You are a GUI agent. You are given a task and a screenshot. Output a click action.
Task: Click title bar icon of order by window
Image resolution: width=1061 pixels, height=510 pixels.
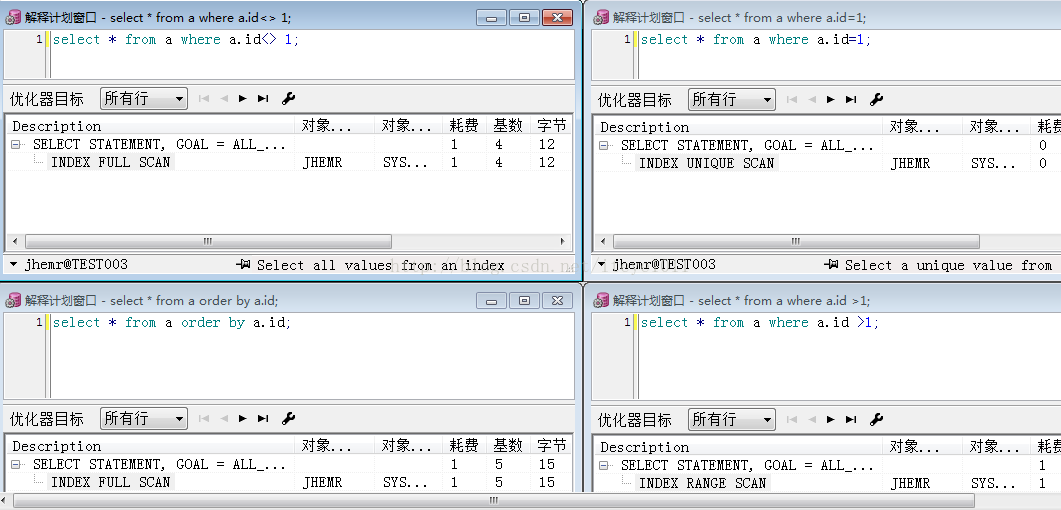[x=13, y=300]
